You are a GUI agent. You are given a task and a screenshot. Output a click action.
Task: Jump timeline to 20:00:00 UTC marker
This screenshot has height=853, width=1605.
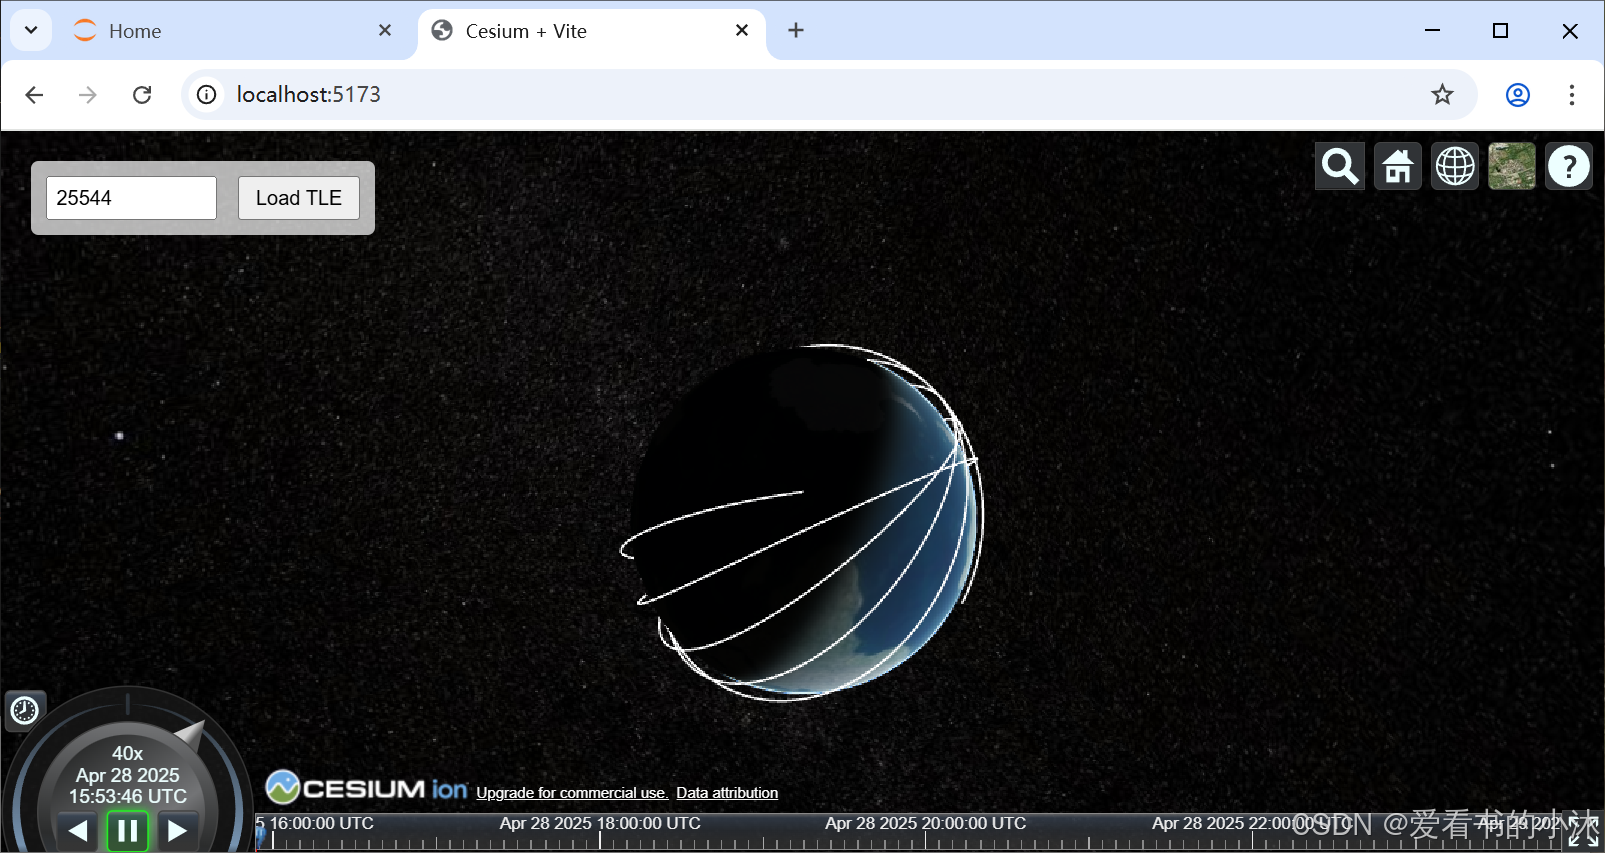[x=925, y=824]
